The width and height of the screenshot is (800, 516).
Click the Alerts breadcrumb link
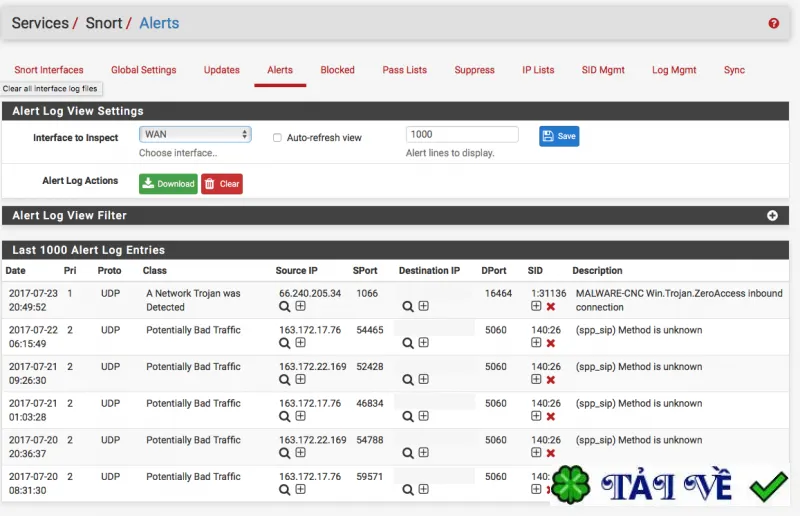point(159,23)
